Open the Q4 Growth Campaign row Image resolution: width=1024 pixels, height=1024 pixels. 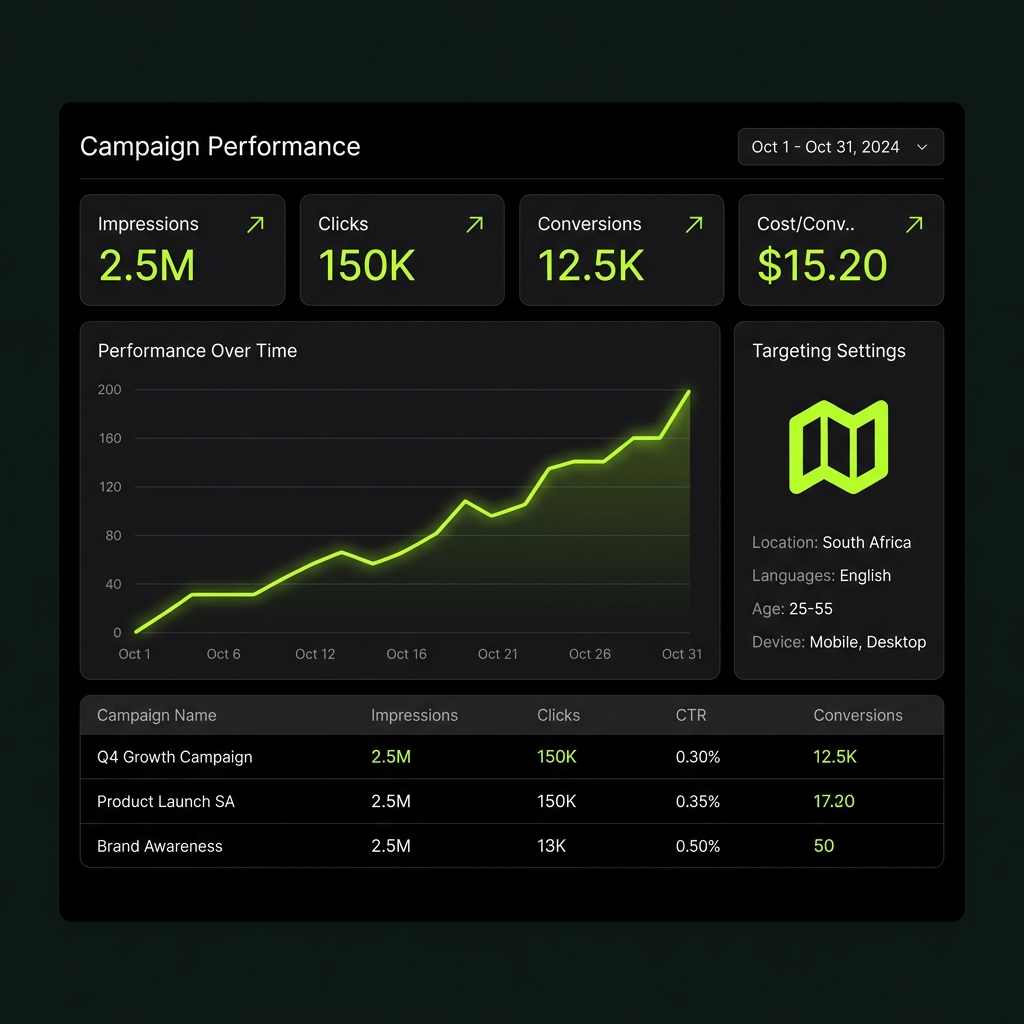click(x=175, y=757)
